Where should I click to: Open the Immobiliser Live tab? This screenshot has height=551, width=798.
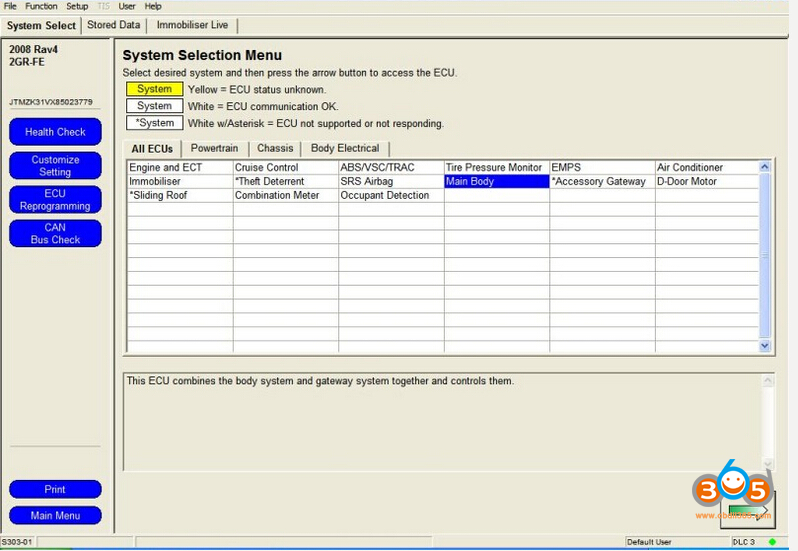click(x=192, y=25)
